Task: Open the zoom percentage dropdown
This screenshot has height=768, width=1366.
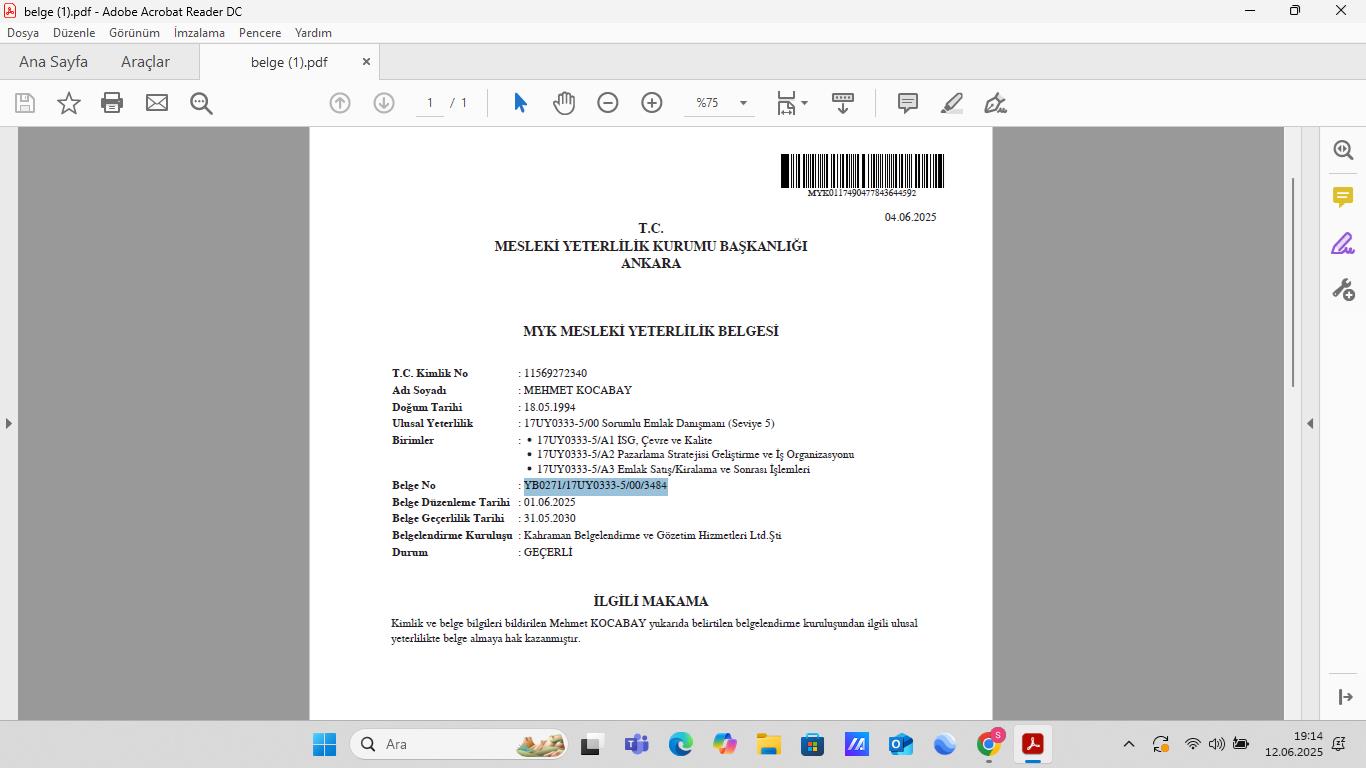Action: pyautogui.click(x=743, y=103)
